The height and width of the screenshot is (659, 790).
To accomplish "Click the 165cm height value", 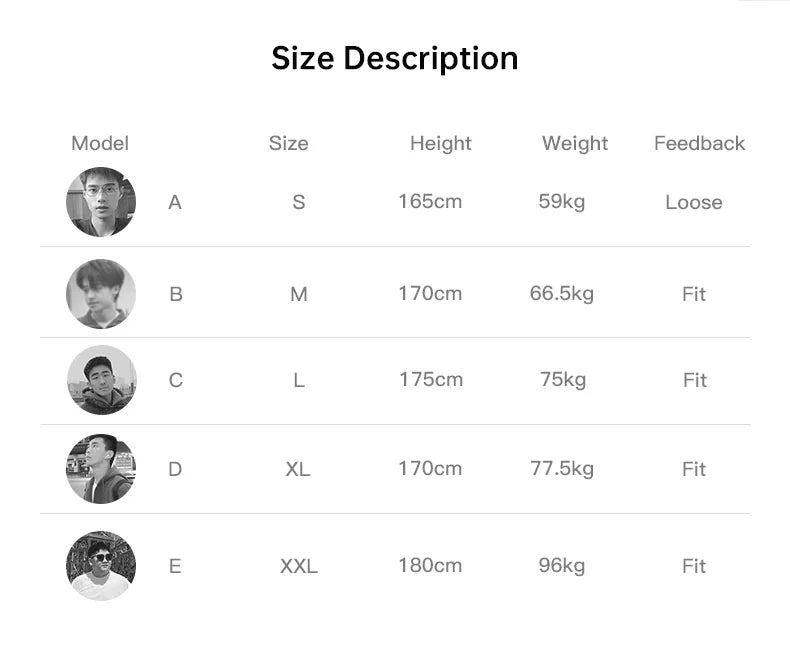I will tap(430, 201).
